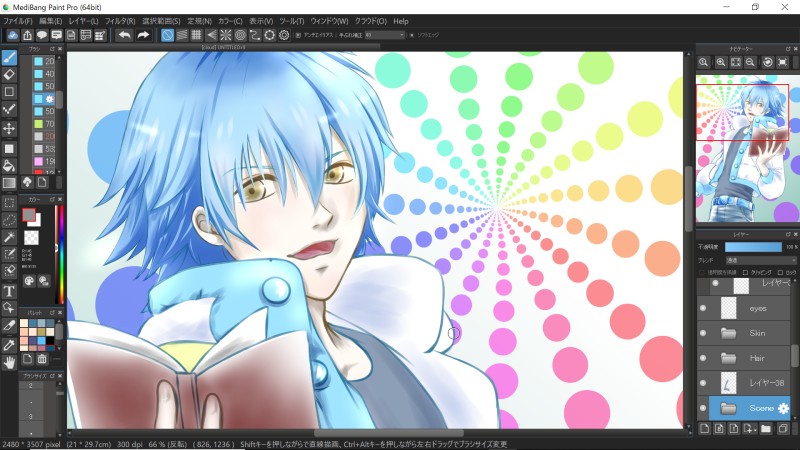Screen dimensions: 800x450
Task: Enable concentric circle snap guide
Action: (x=240, y=35)
